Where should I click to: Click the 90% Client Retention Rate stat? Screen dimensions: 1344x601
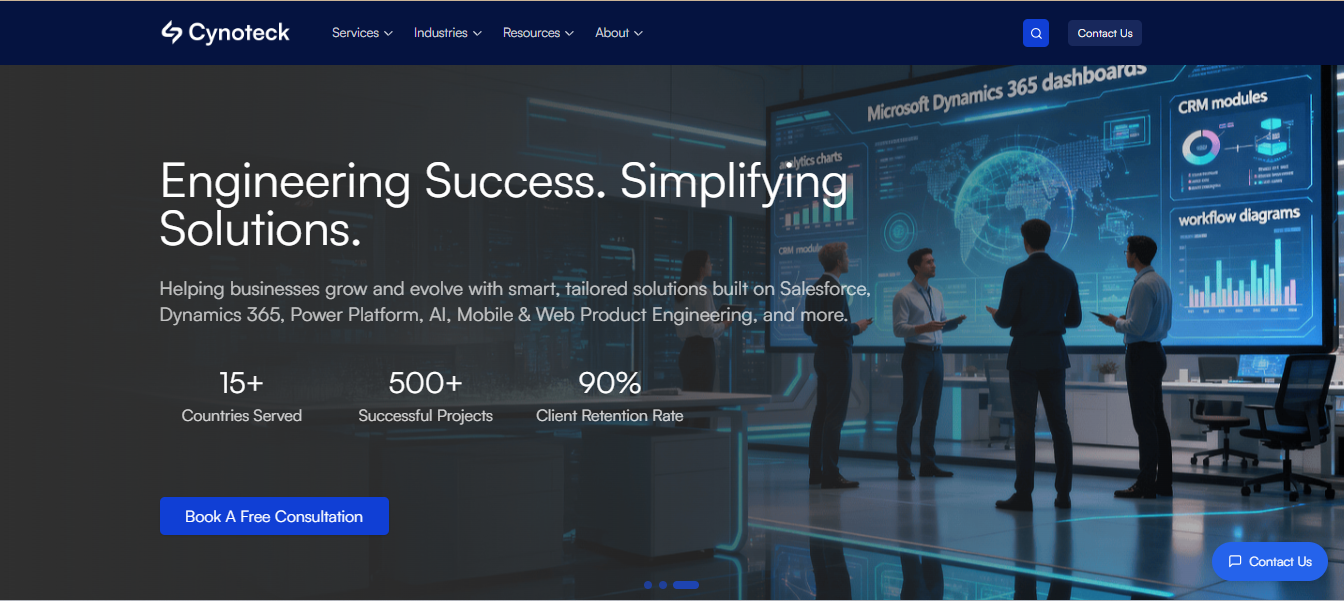click(x=609, y=397)
